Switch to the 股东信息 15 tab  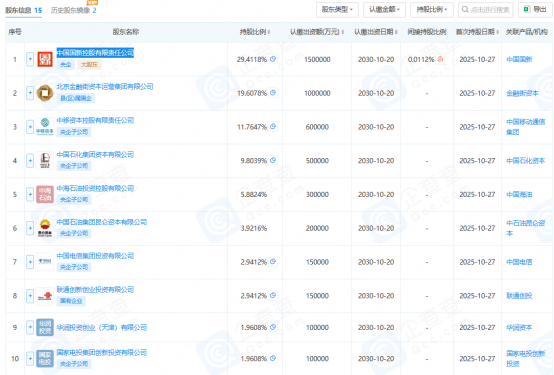tap(24, 10)
